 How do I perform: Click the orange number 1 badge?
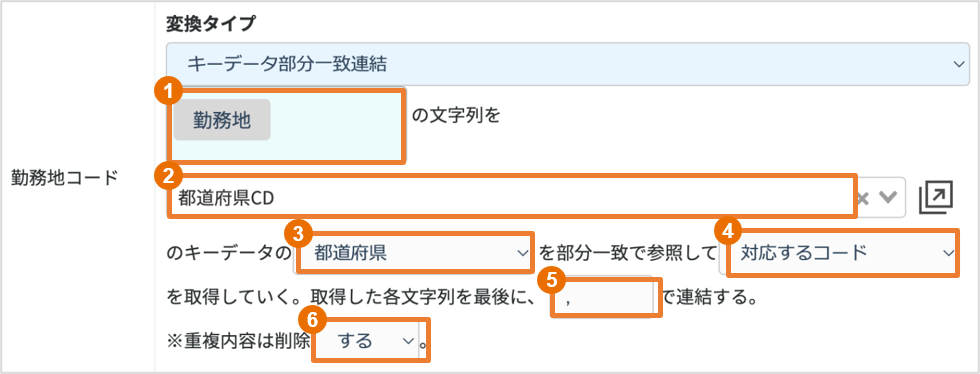pyautogui.click(x=168, y=93)
